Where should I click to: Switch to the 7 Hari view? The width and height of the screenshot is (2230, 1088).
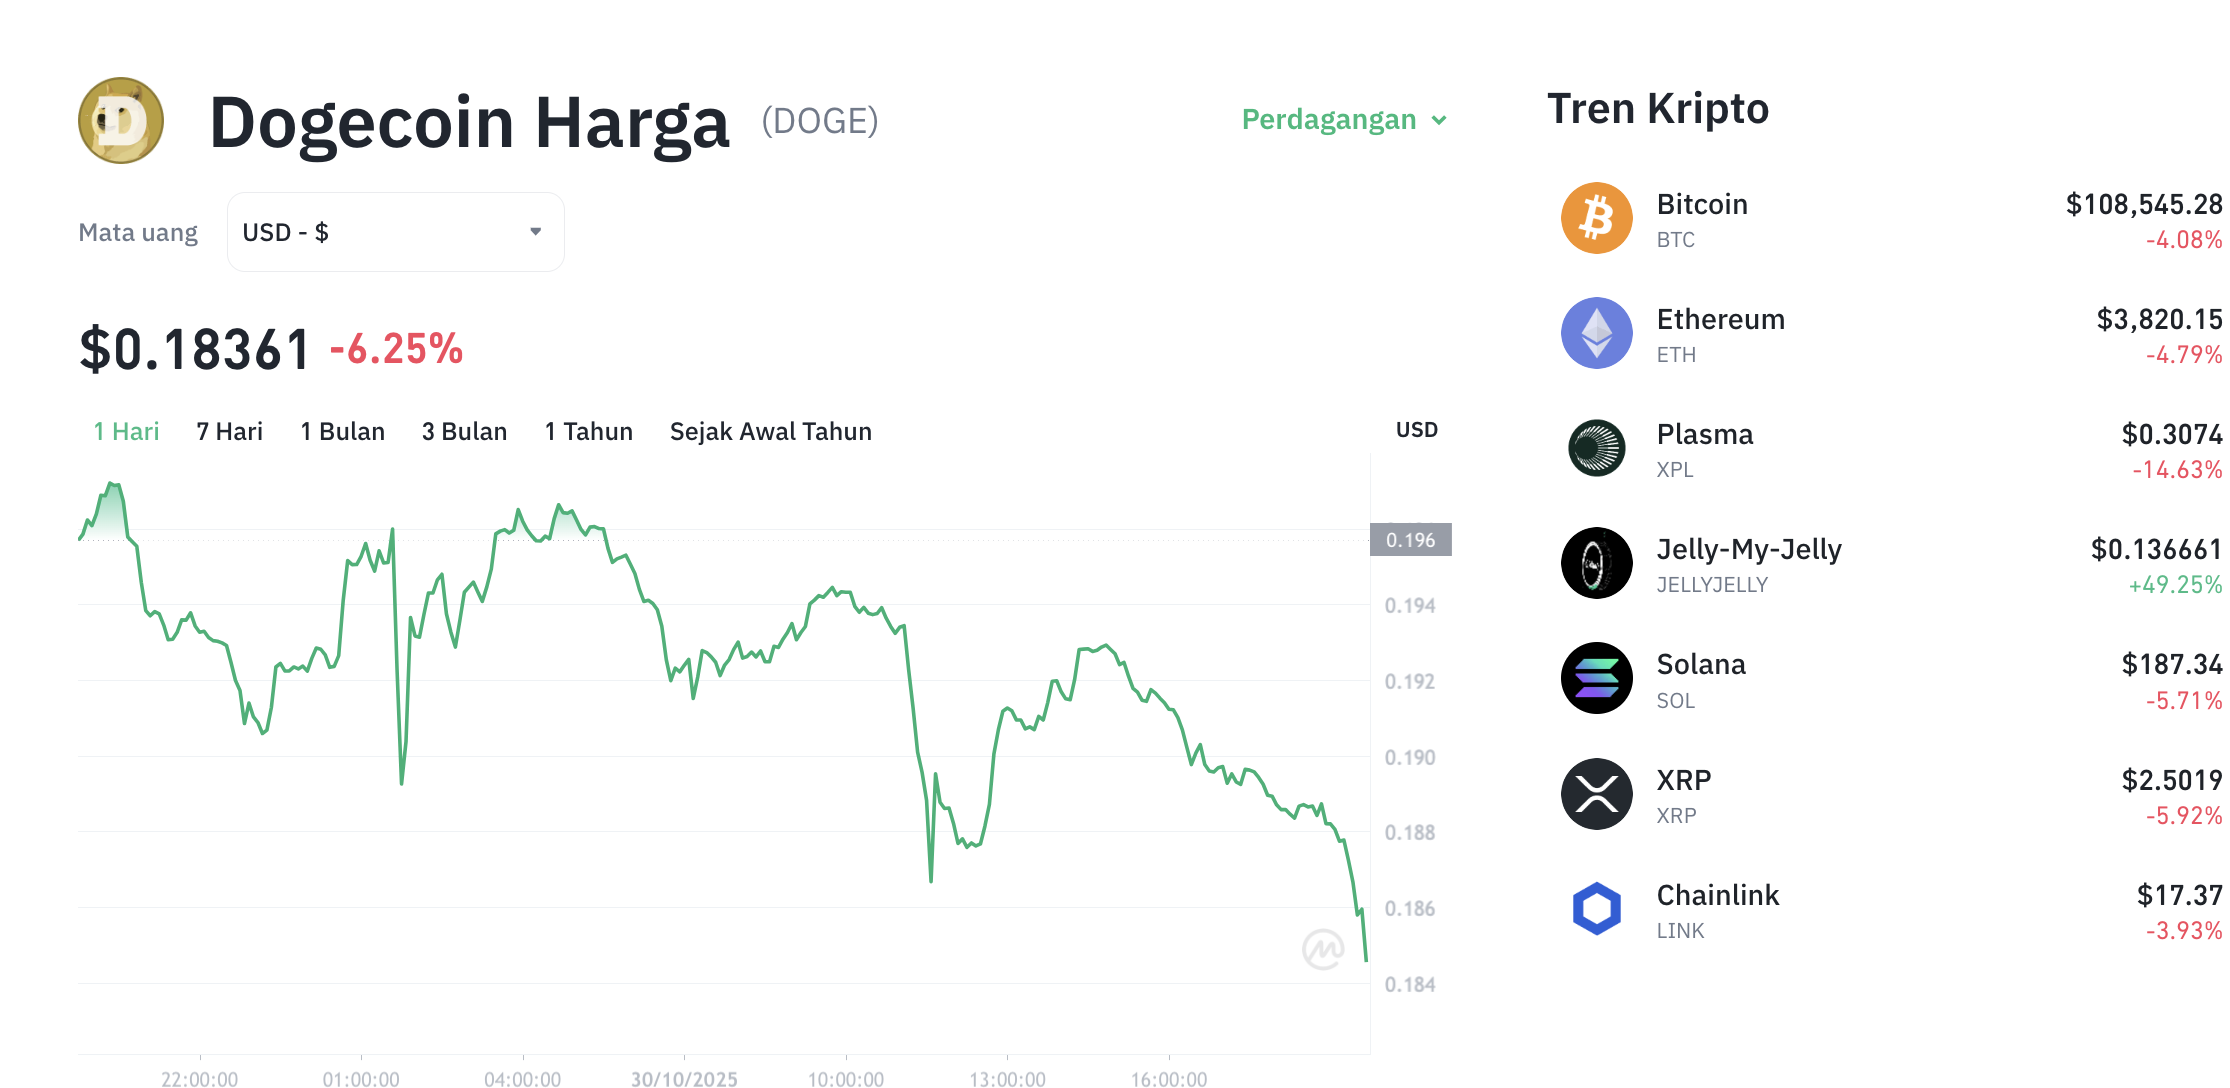point(228,431)
